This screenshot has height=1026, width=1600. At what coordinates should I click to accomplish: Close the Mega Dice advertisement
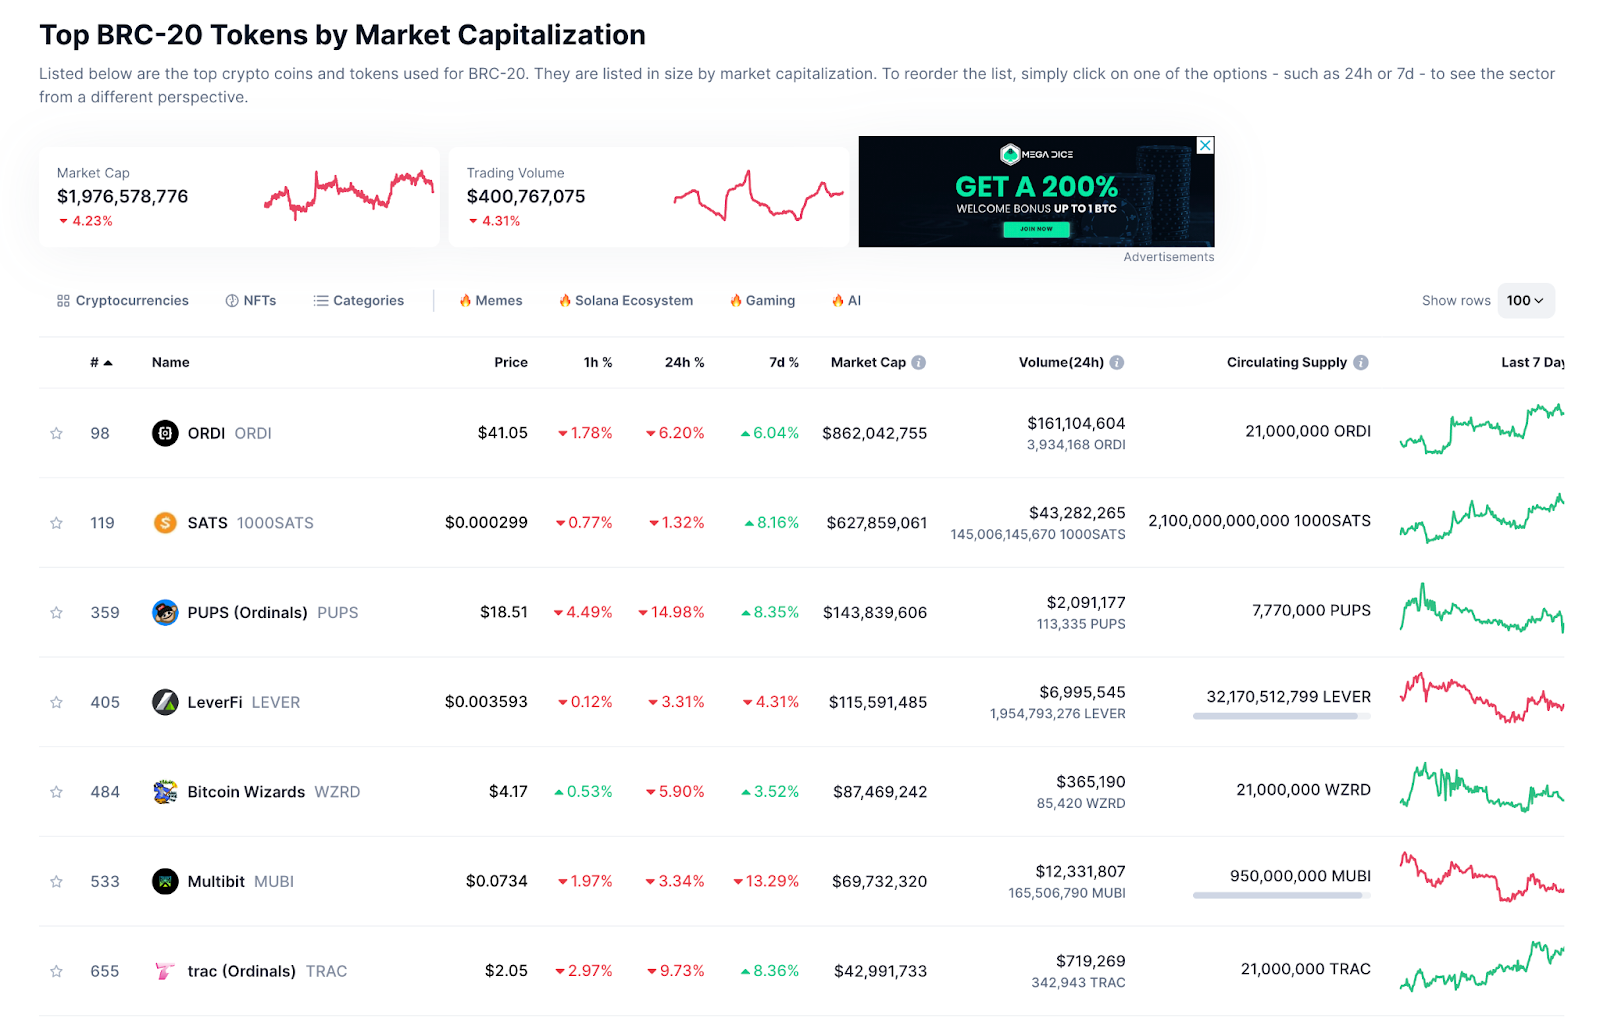(x=1206, y=146)
